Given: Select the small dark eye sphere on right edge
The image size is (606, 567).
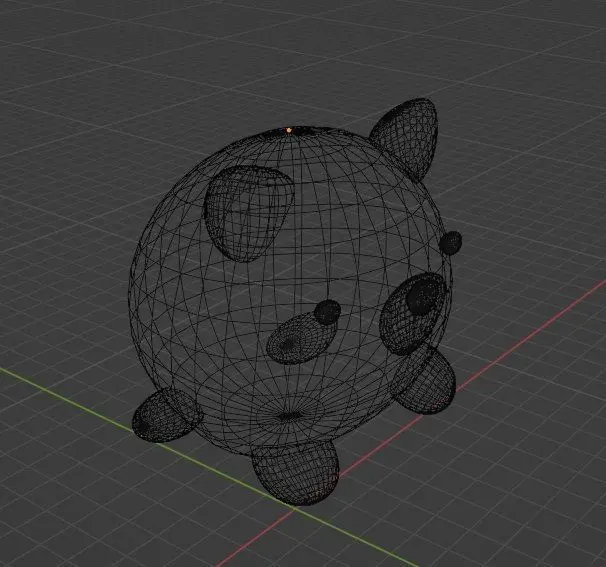Looking at the screenshot, I should (x=450, y=242).
